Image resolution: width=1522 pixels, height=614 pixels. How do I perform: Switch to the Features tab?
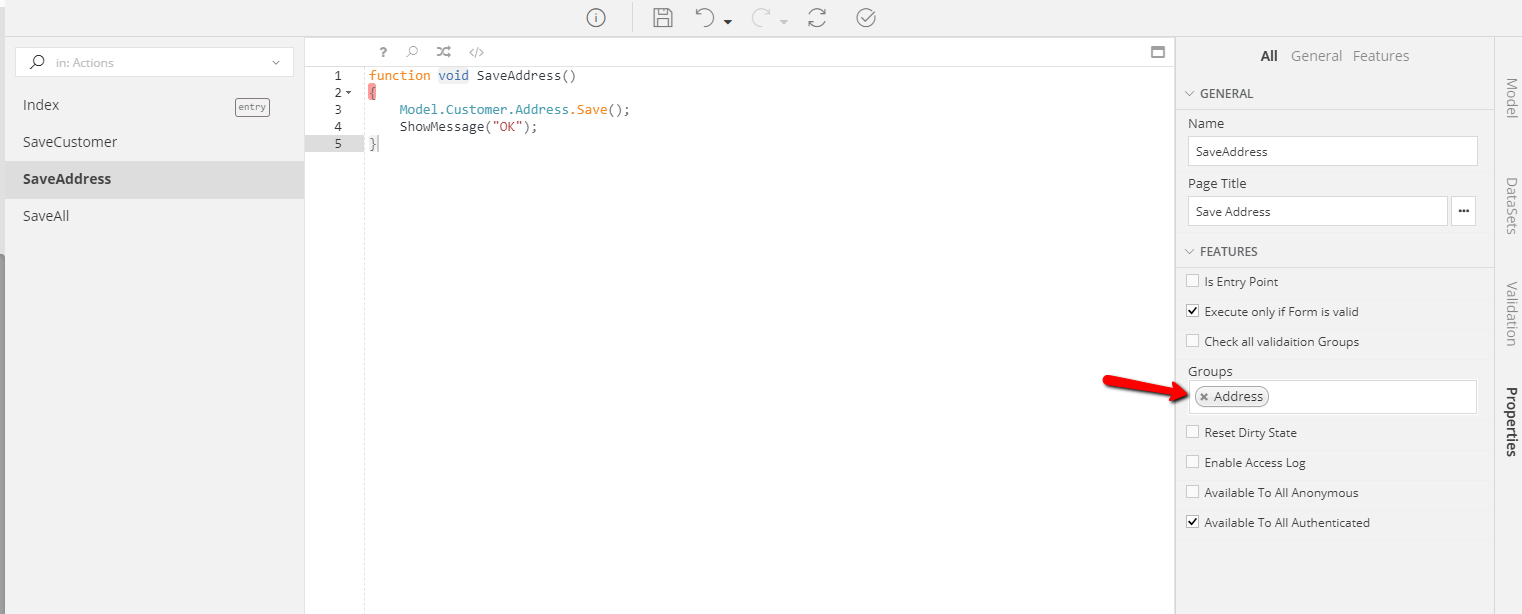(x=1380, y=56)
